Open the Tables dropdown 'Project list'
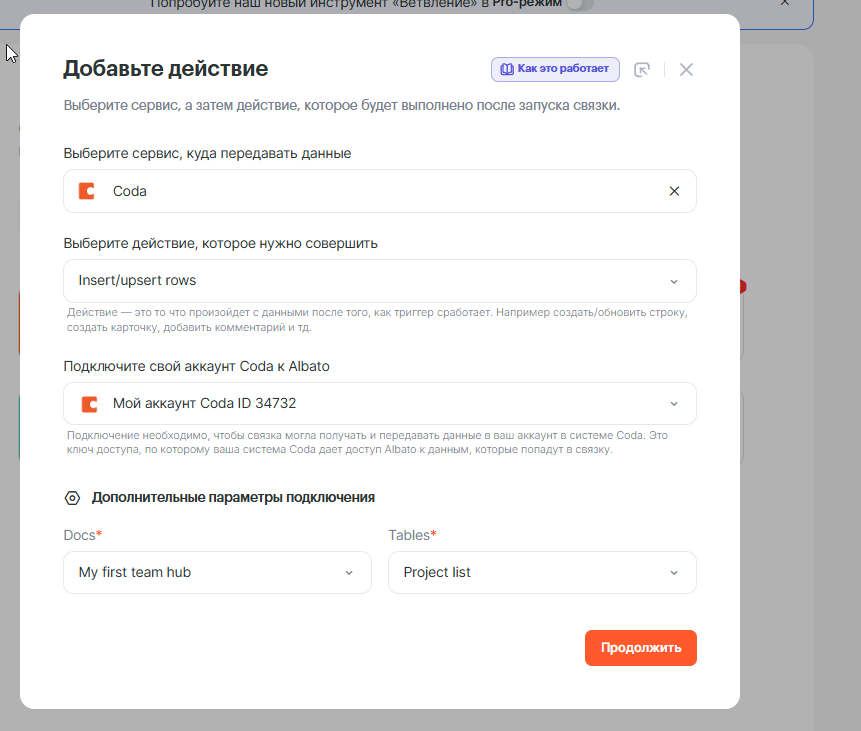 (541, 573)
